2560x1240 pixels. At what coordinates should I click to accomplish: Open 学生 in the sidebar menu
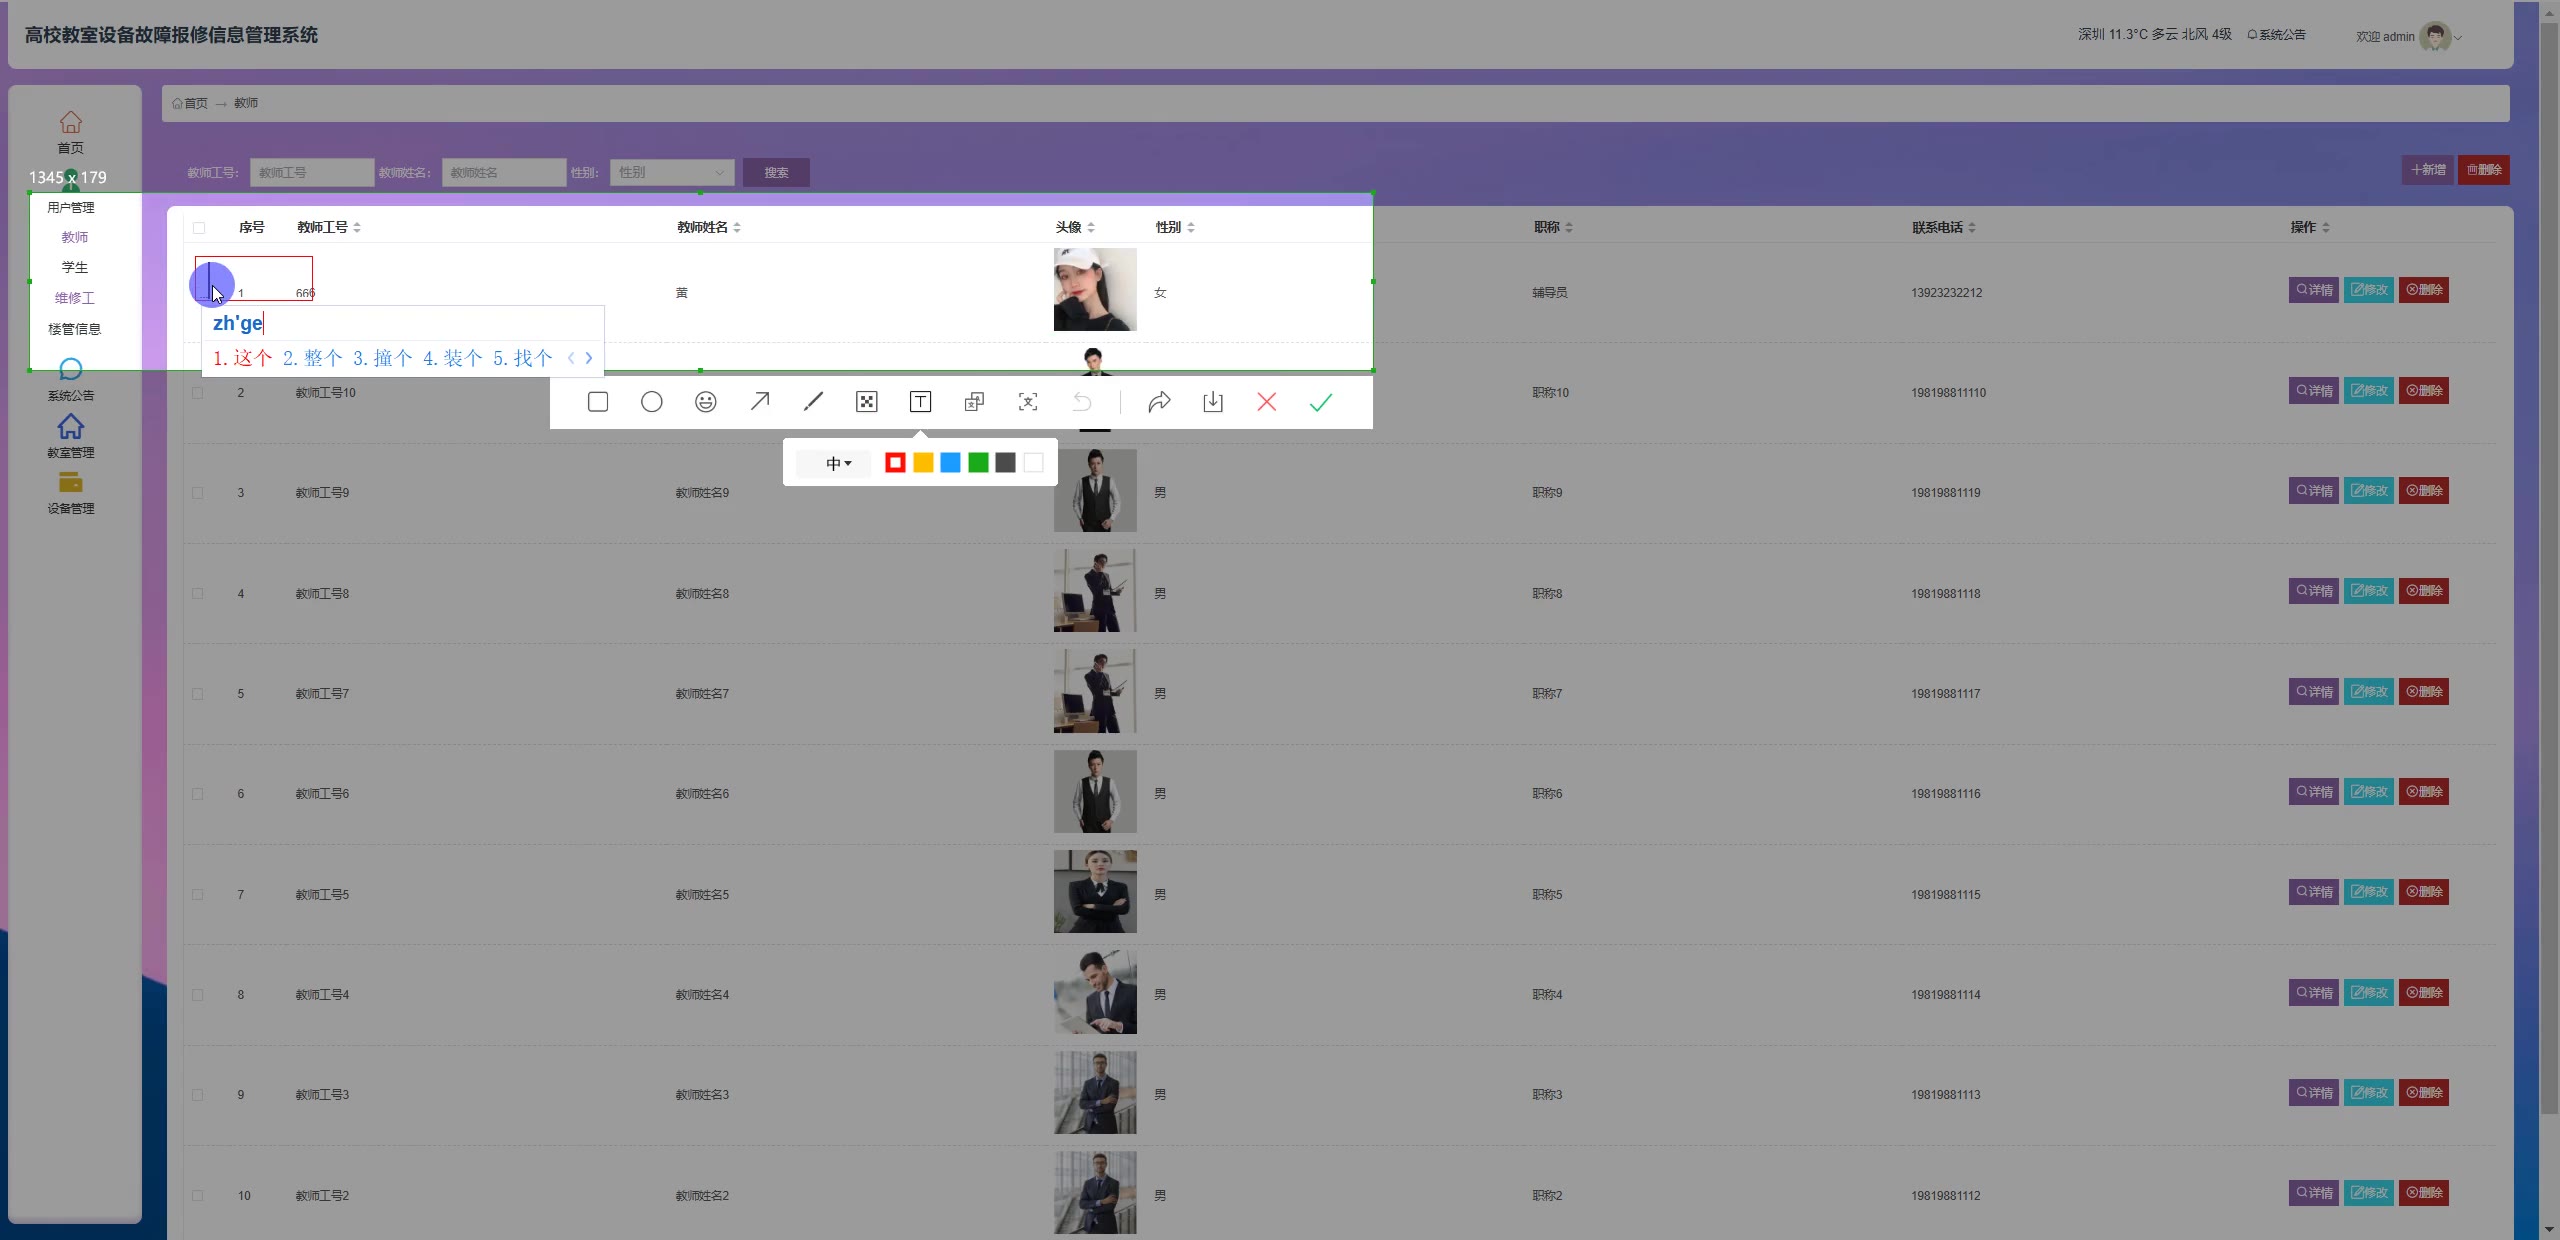74,267
